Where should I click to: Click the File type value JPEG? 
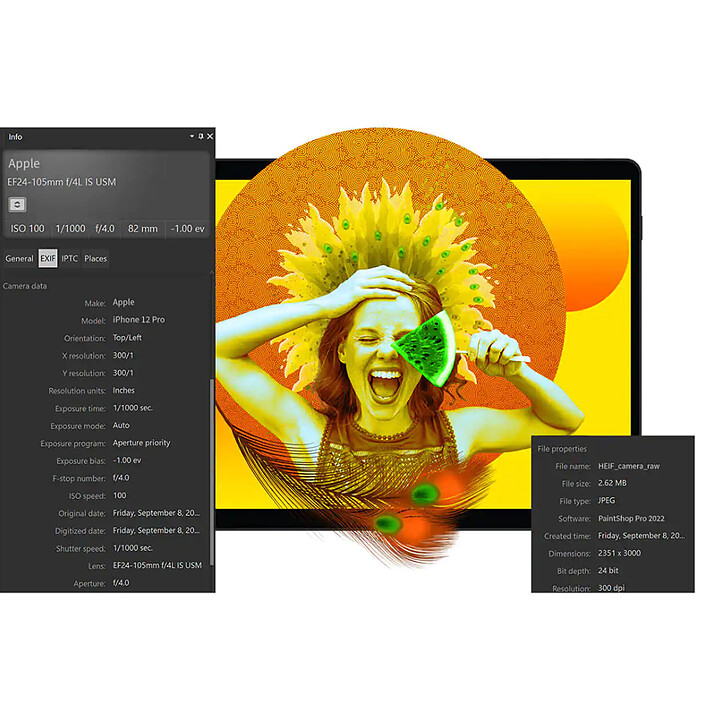(607, 501)
